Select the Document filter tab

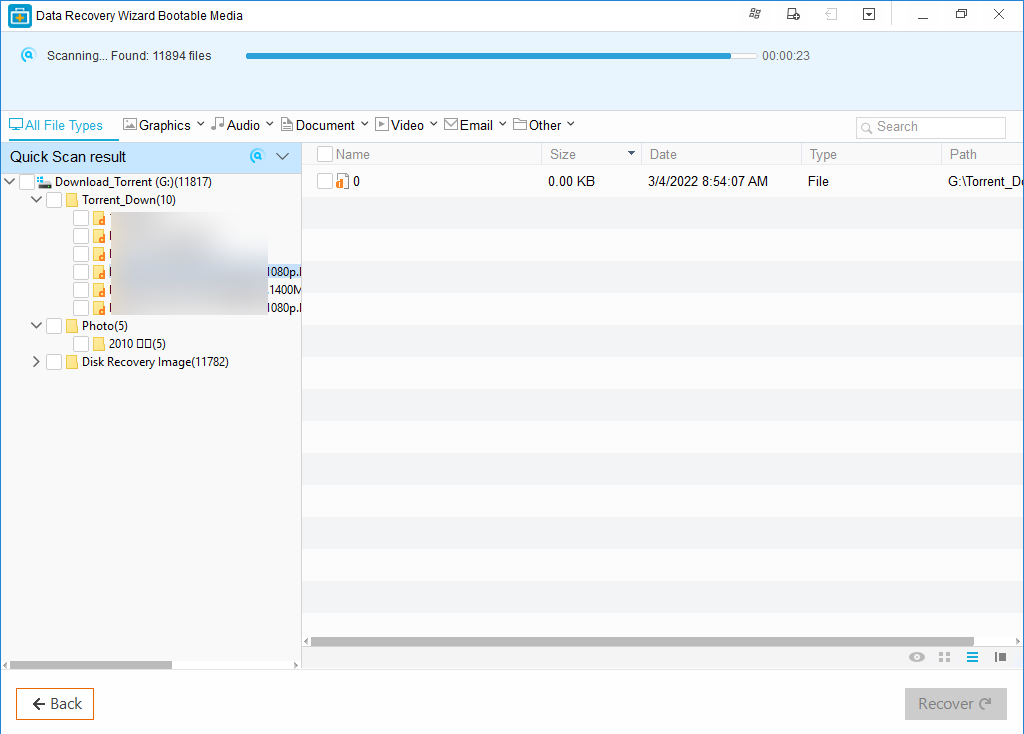[x=318, y=125]
